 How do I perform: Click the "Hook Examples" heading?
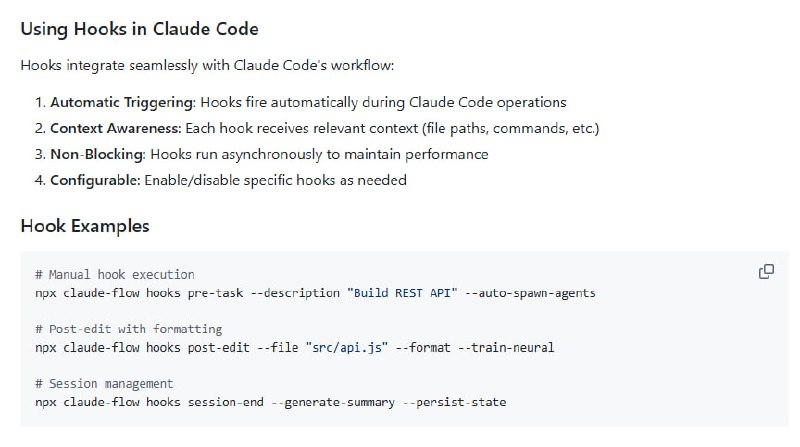(x=85, y=226)
